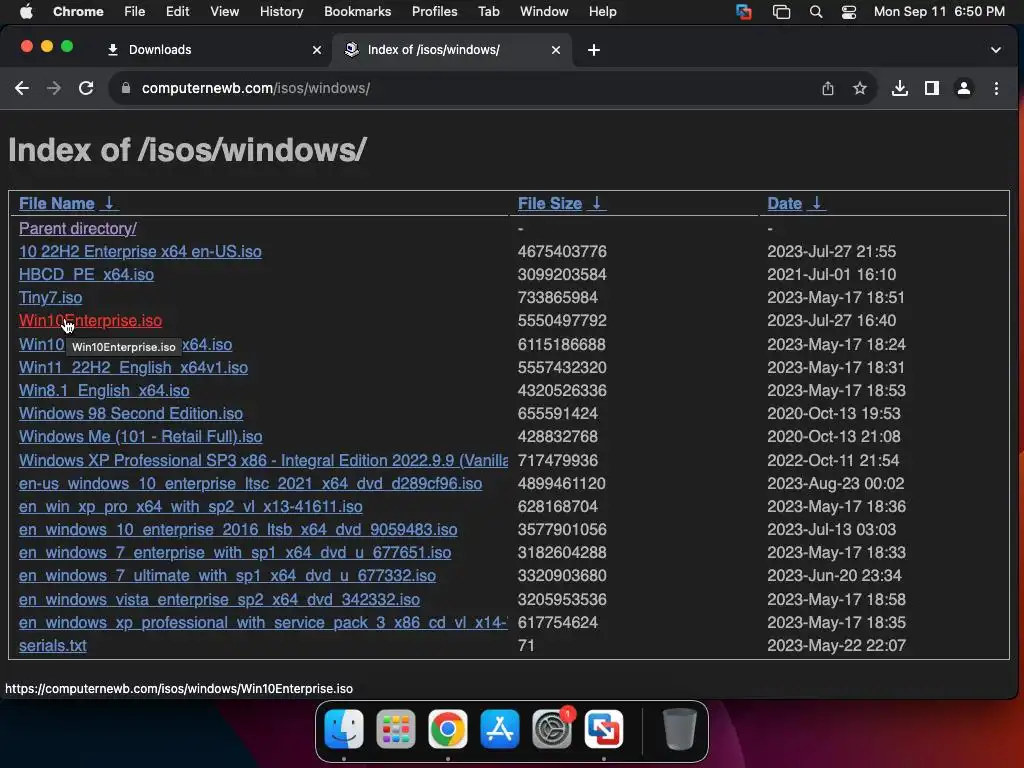Click the VMware Fusion menu bar icon
Viewport: 1024px width, 768px height.
click(x=743, y=12)
